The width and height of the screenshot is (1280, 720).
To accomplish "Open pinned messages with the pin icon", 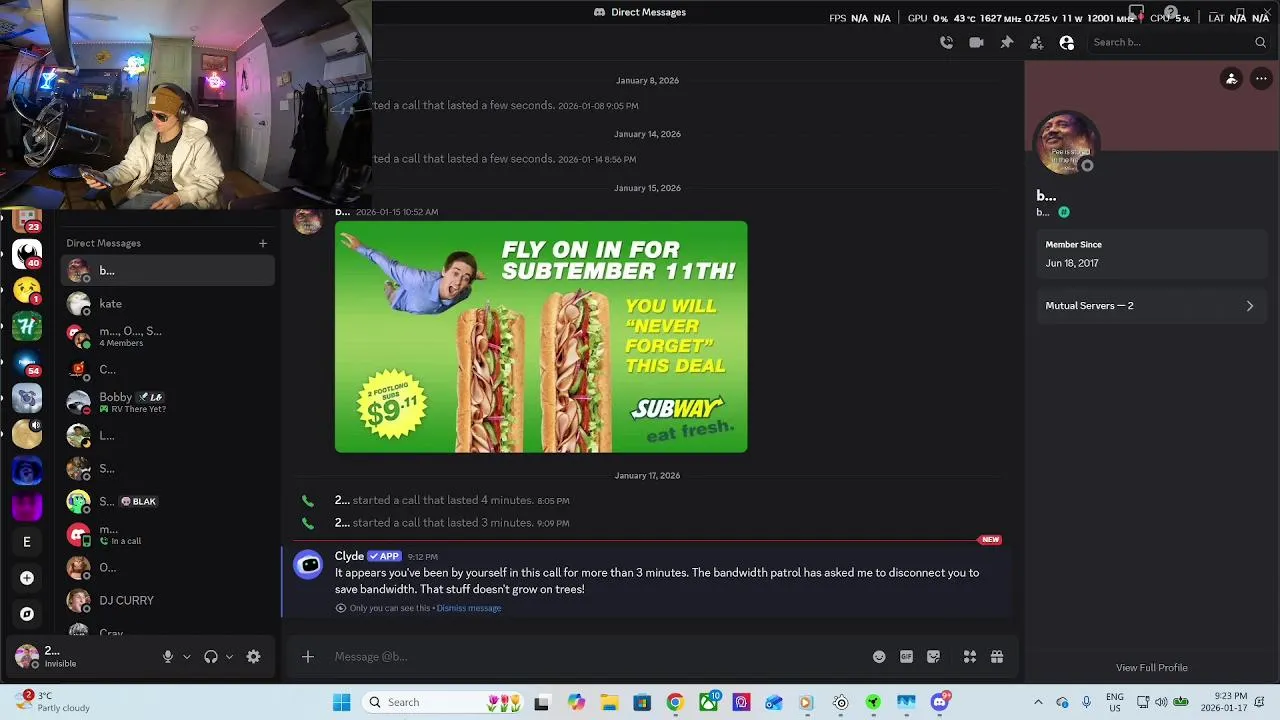I will click(1006, 42).
